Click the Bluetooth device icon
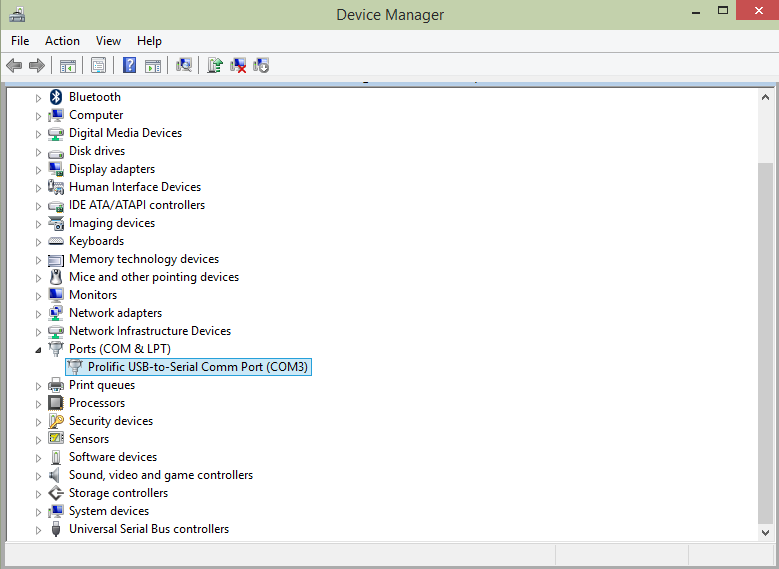The image size is (779, 569). pos(56,97)
